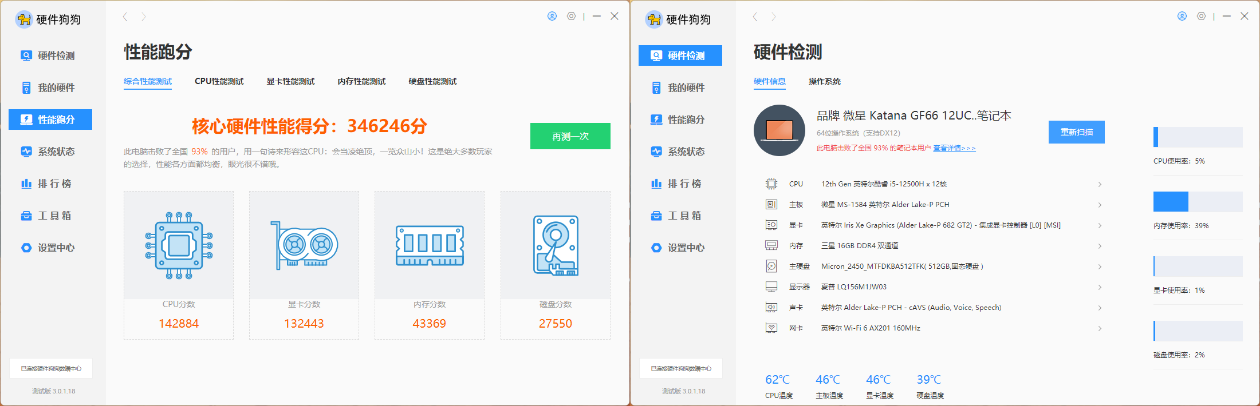Click the 主硬盘 disk row icon
The width and height of the screenshot is (1260, 406).
(771, 266)
